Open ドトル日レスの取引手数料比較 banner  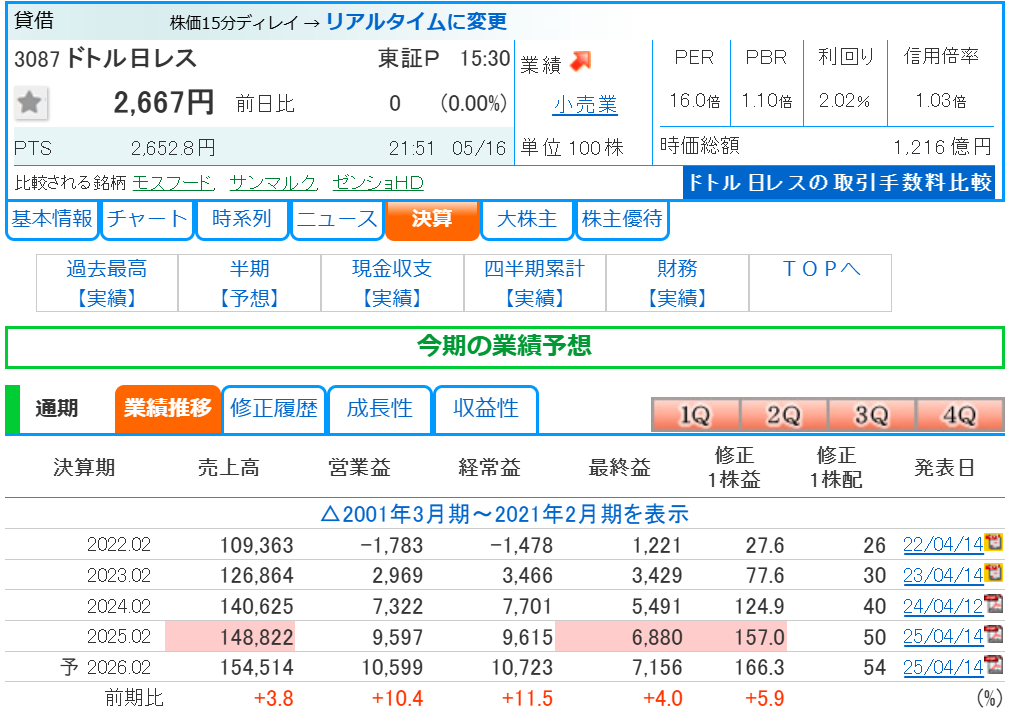point(839,183)
